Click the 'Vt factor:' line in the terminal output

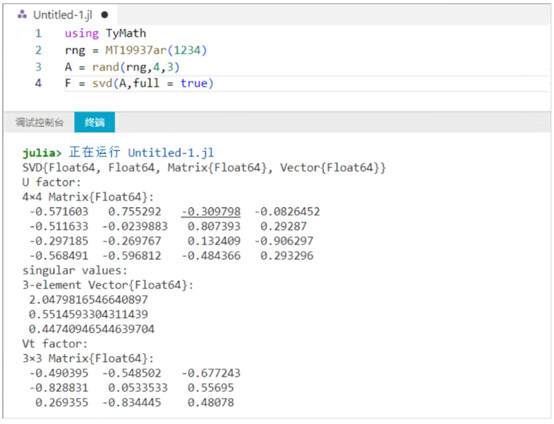click(x=54, y=343)
